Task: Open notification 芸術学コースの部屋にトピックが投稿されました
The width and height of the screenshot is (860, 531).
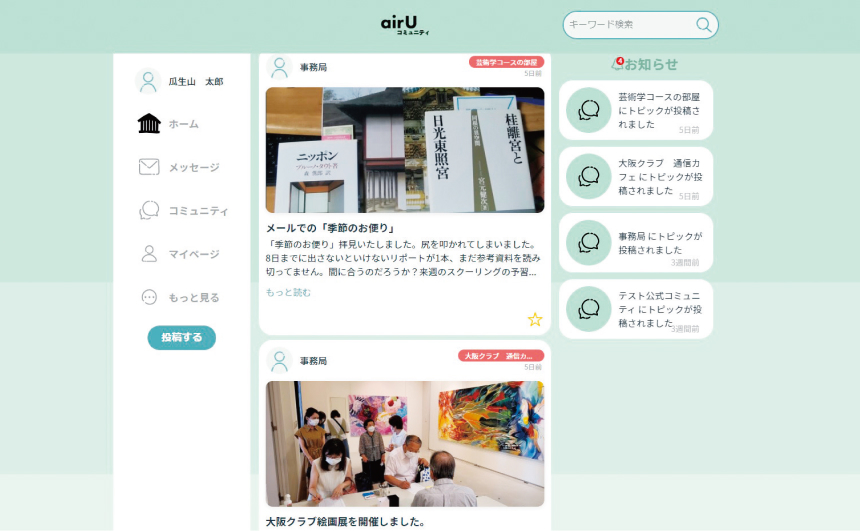Action: pyautogui.click(x=636, y=110)
